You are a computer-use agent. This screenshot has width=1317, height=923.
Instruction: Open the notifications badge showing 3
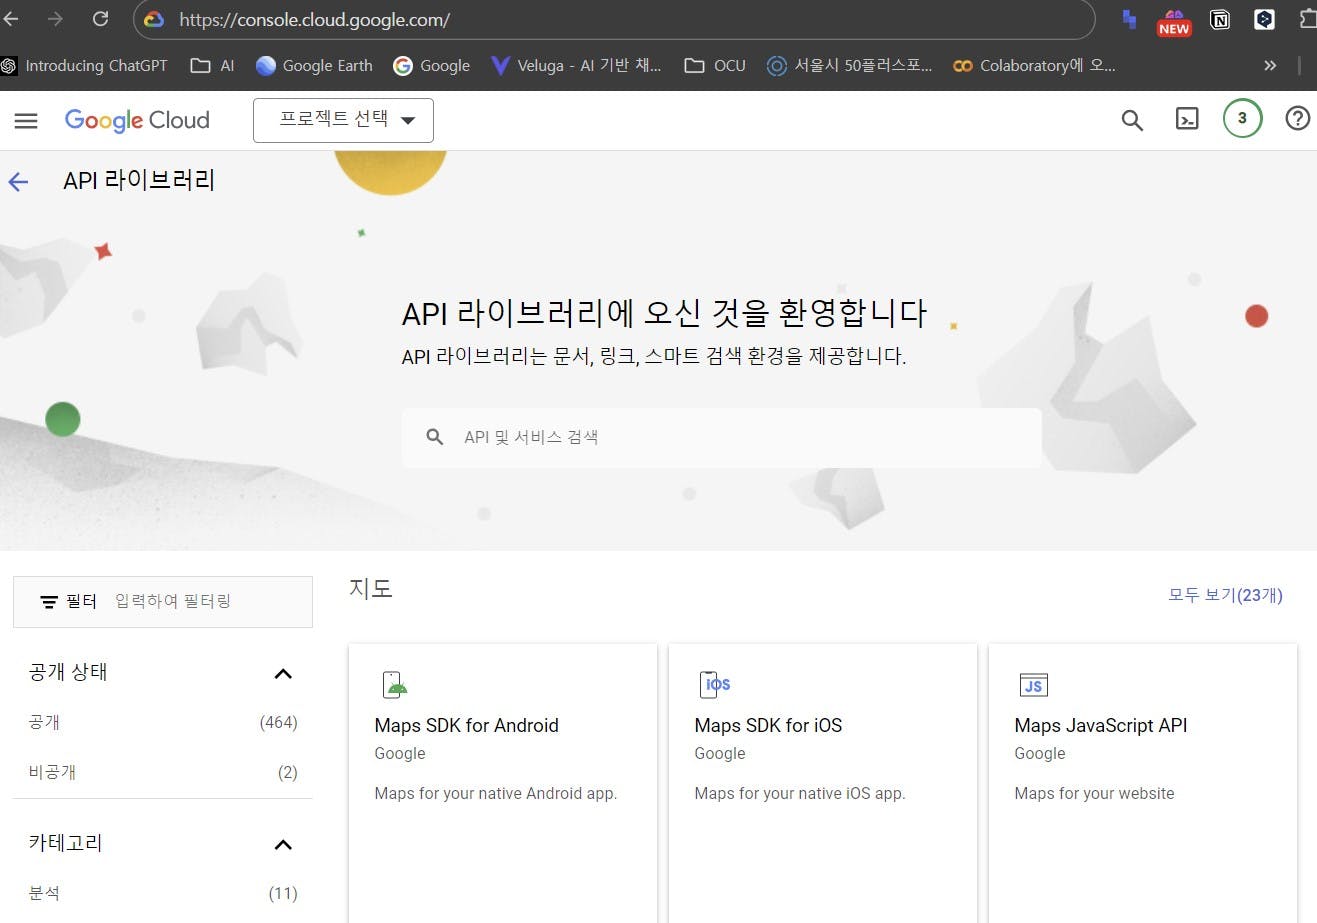[1242, 118]
